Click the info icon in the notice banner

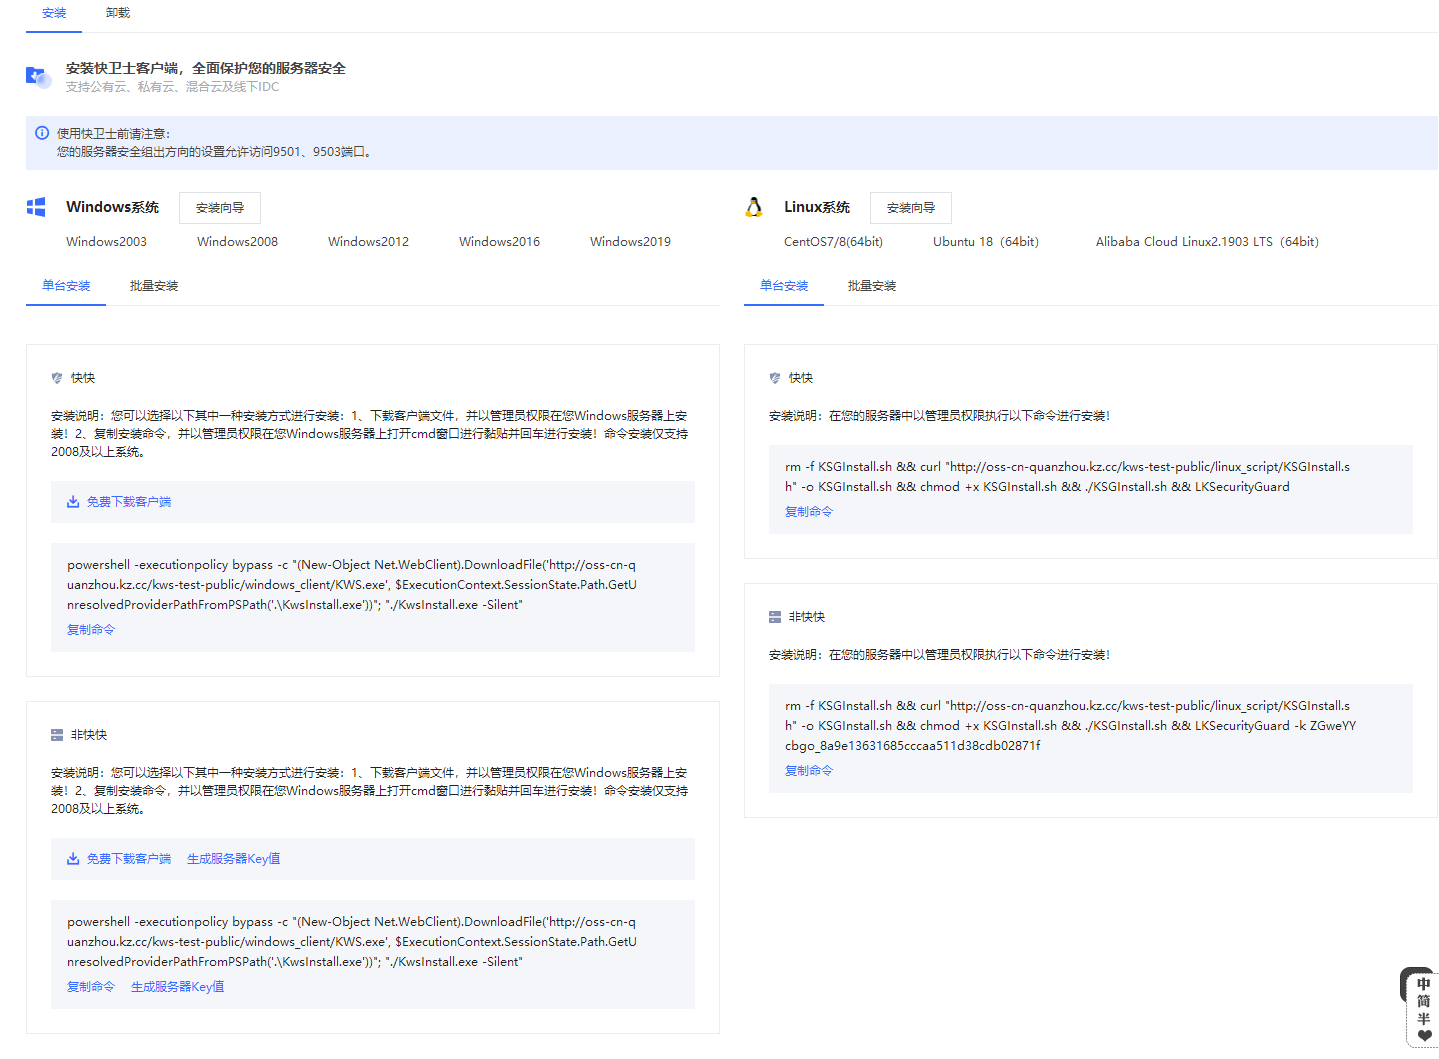(42, 133)
